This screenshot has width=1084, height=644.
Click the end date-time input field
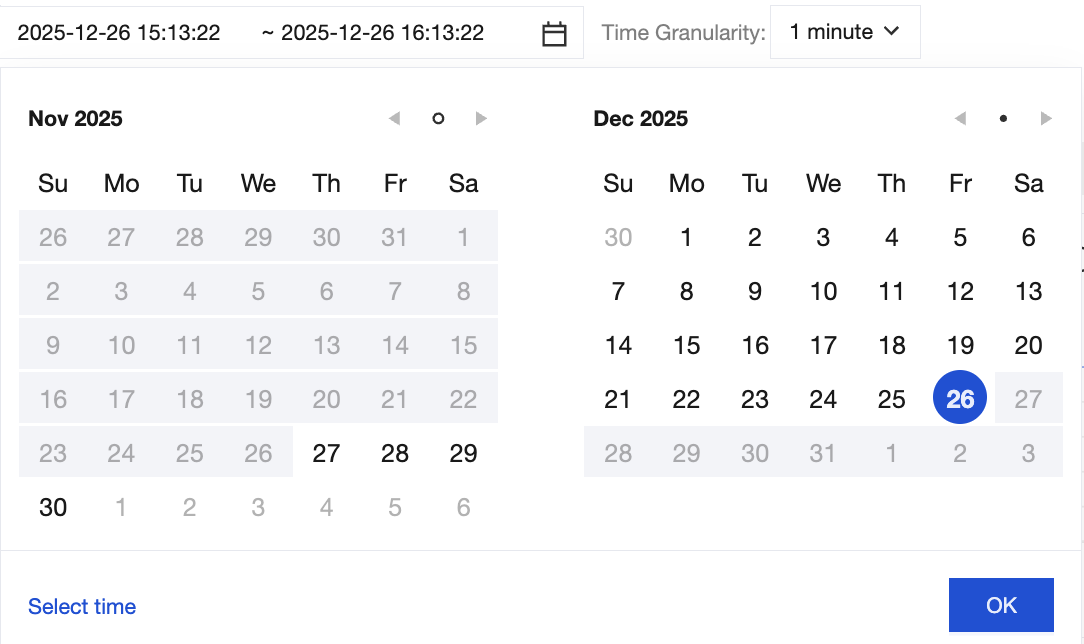(382, 33)
